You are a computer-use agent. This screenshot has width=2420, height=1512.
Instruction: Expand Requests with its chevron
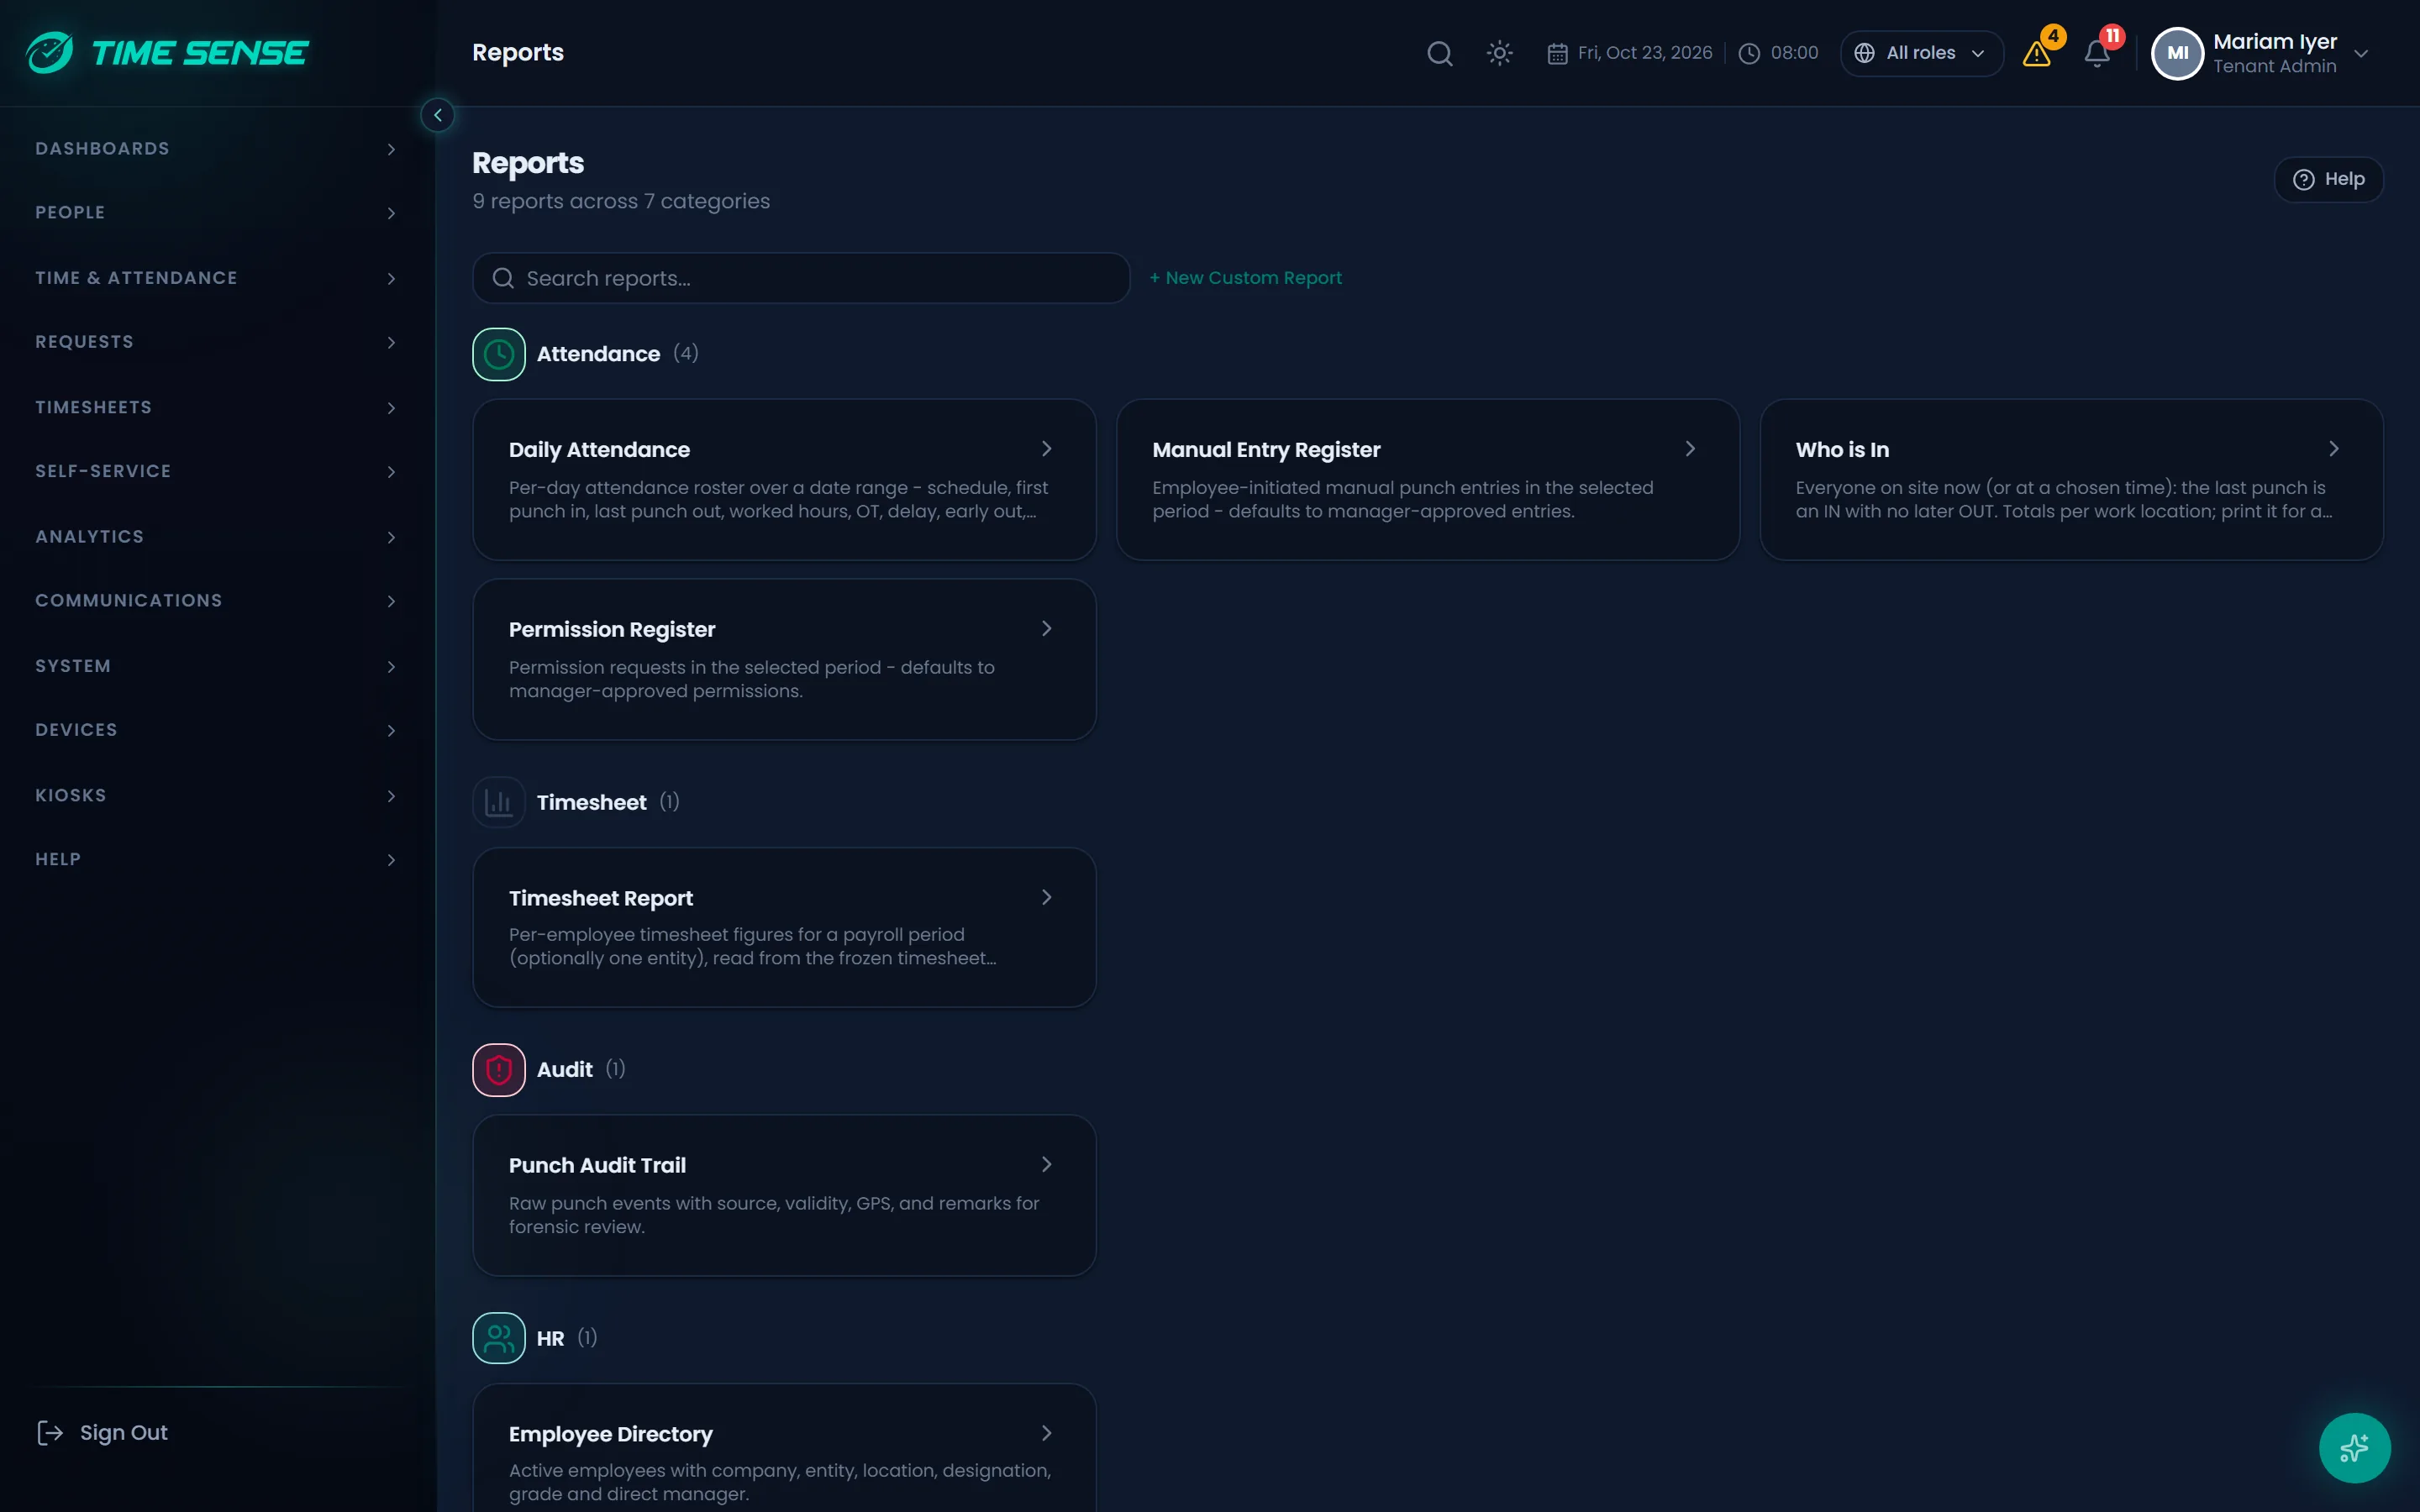tap(391, 342)
